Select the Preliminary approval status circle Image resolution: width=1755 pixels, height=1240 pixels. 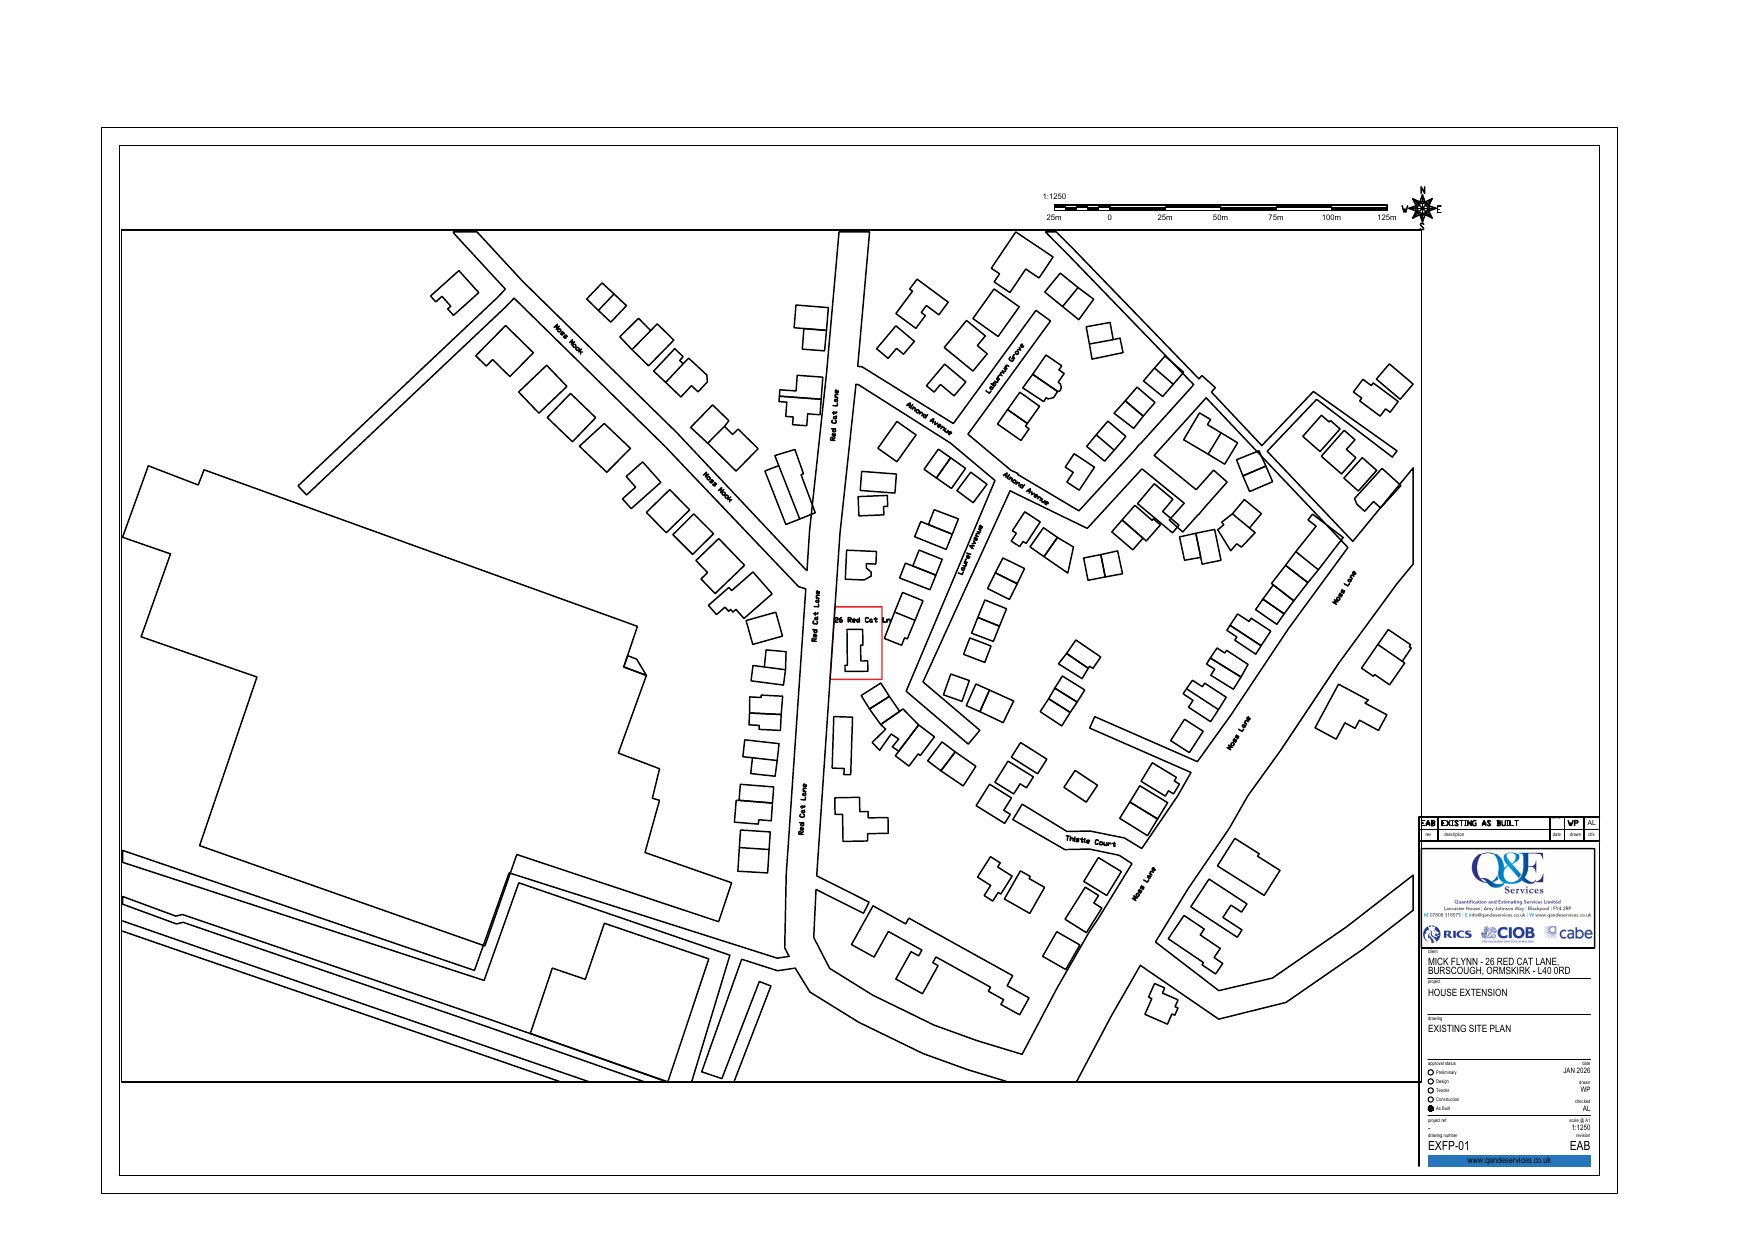pos(1431,1073)
